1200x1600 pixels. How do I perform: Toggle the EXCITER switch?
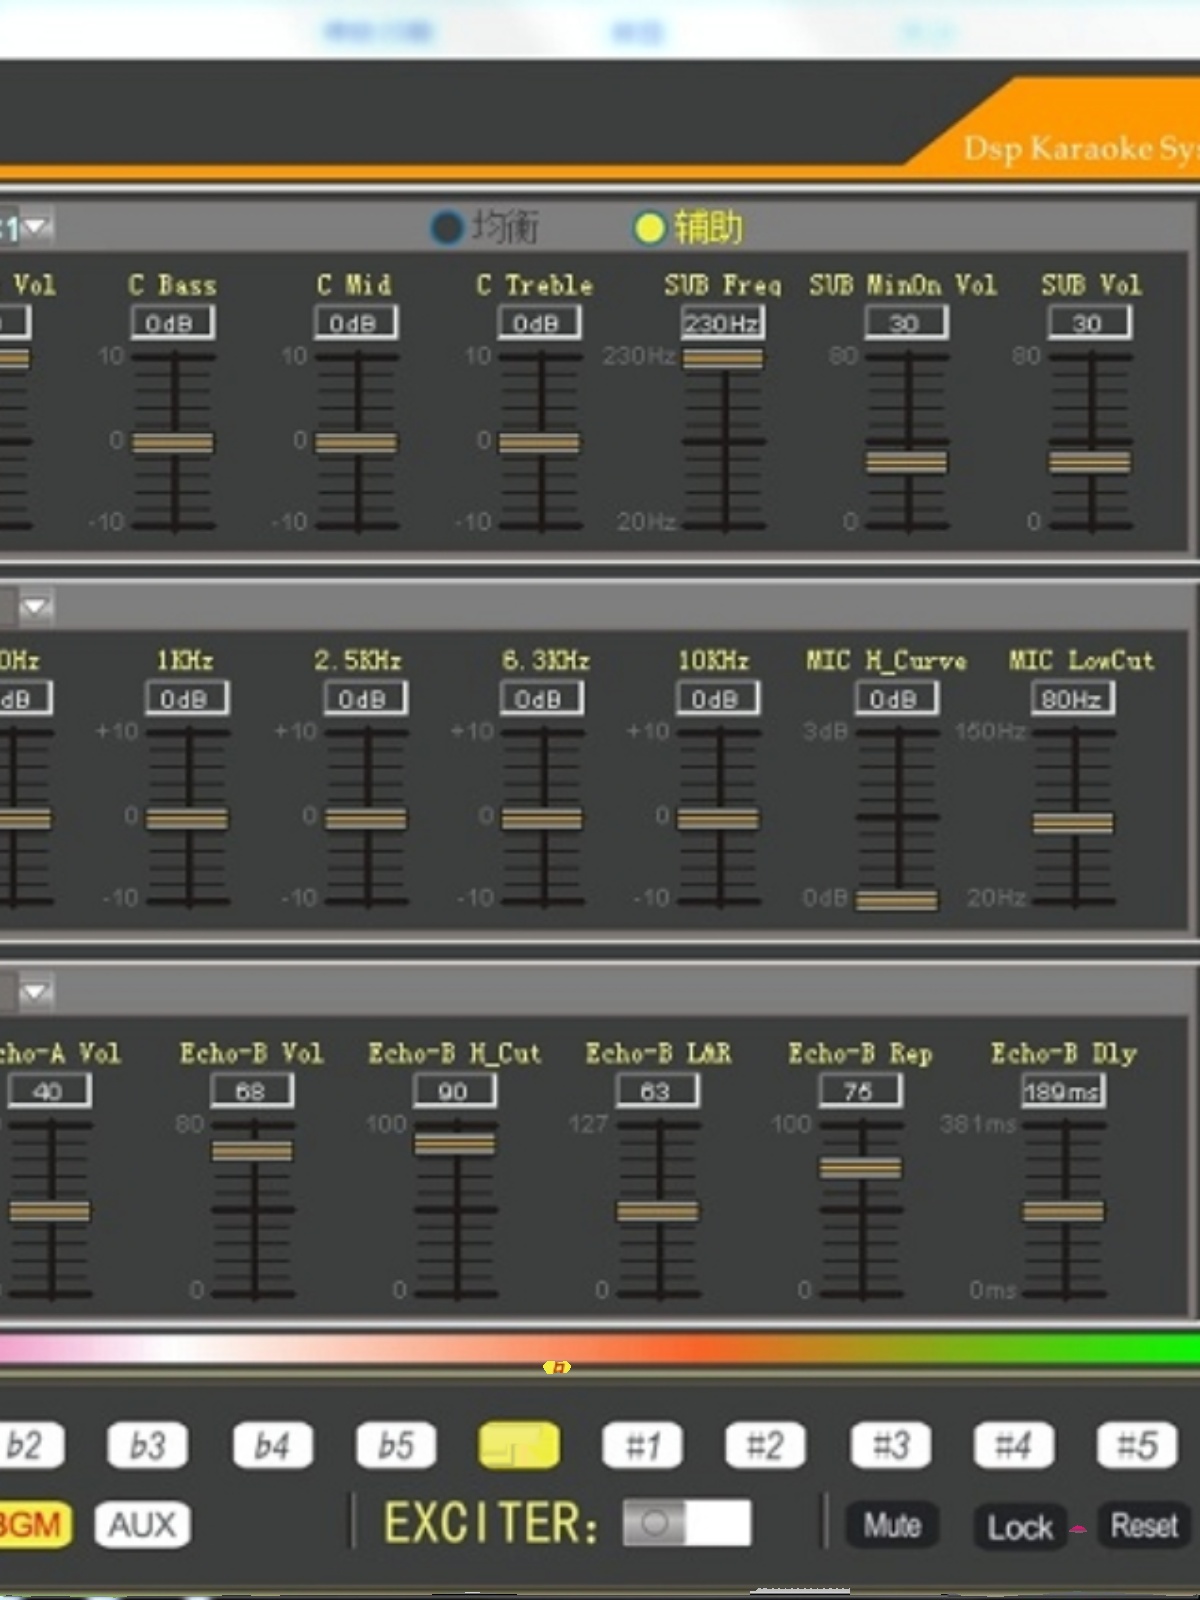coord(686,1522)
